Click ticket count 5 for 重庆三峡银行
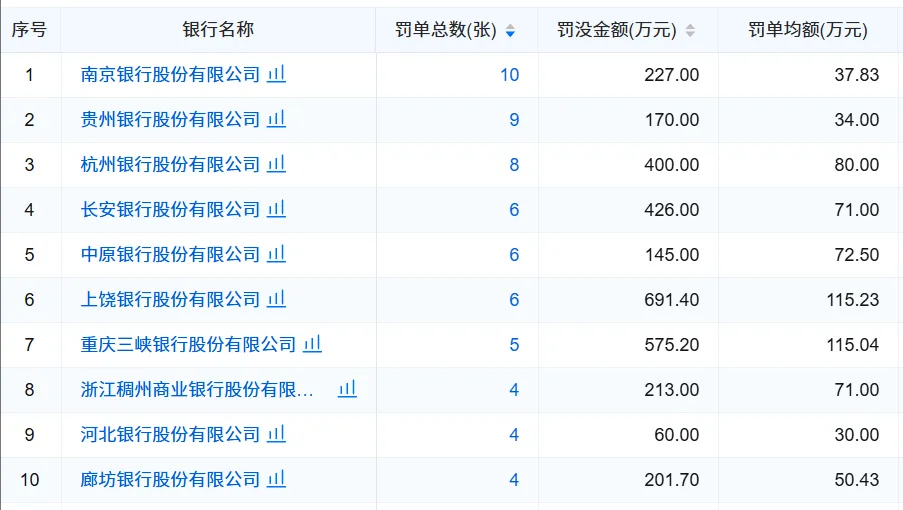903x510 pixels. 514,345
